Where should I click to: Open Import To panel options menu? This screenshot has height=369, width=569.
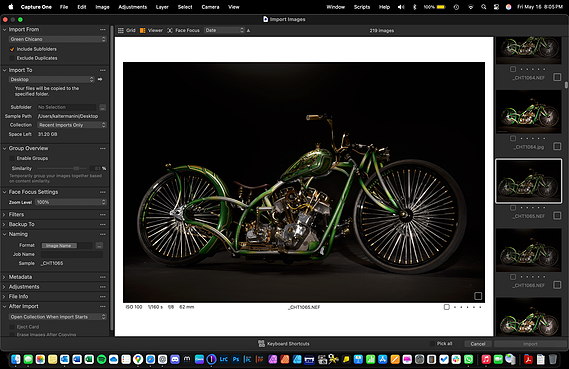coord(103,70)
